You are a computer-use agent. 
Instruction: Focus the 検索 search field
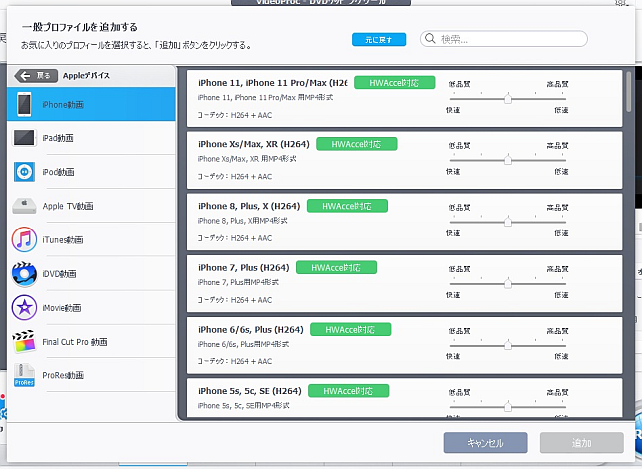tap(504, 39)
